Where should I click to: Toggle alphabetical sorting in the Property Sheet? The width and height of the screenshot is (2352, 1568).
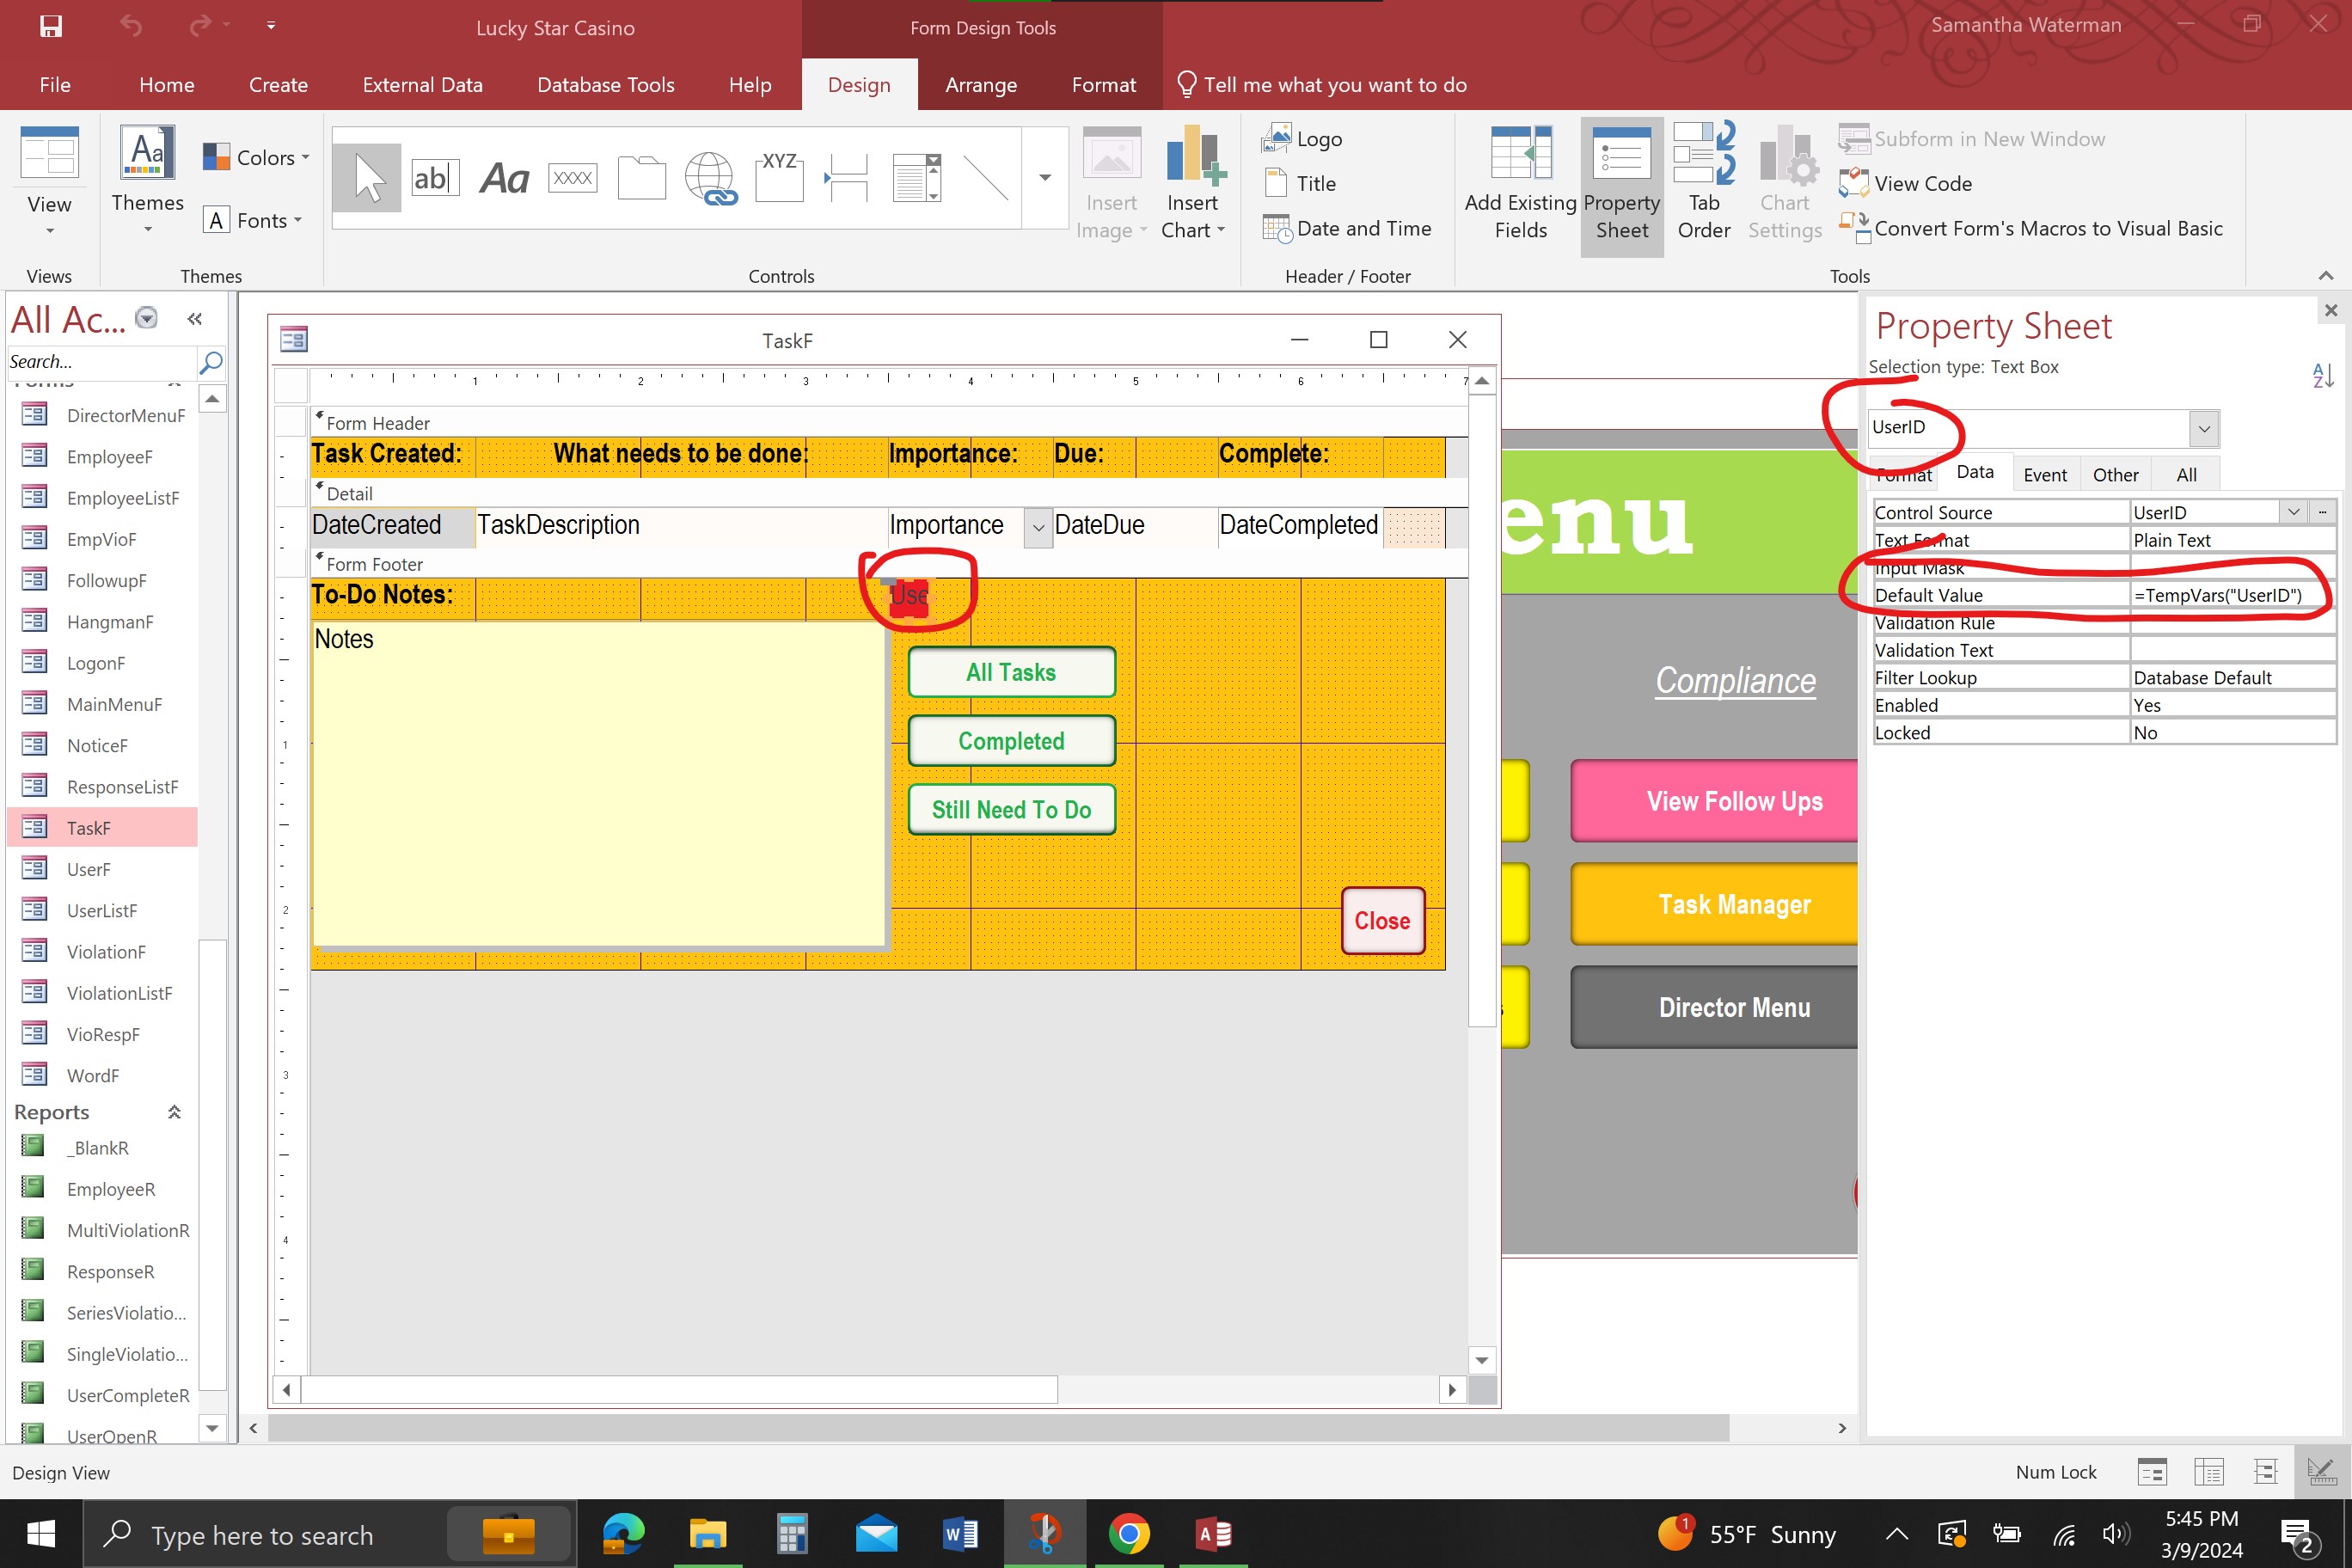[x=2323, y=375]
